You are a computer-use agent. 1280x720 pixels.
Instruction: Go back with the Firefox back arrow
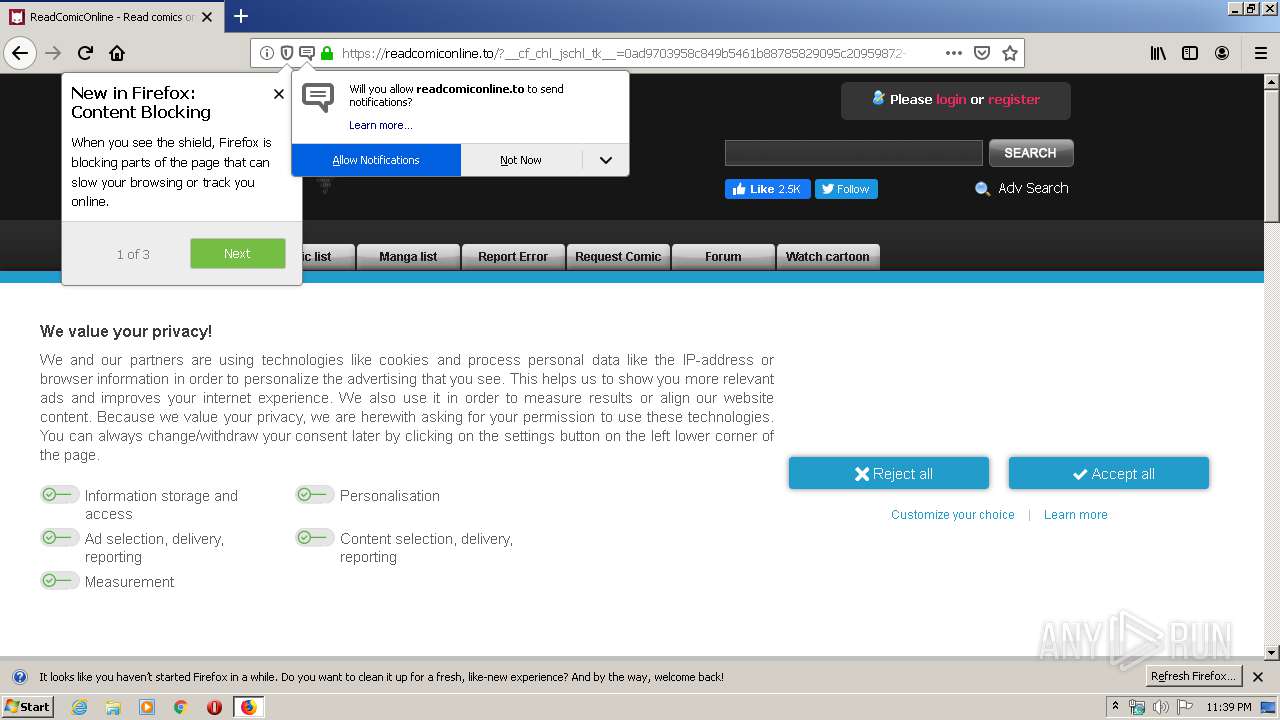click(20, 53)
